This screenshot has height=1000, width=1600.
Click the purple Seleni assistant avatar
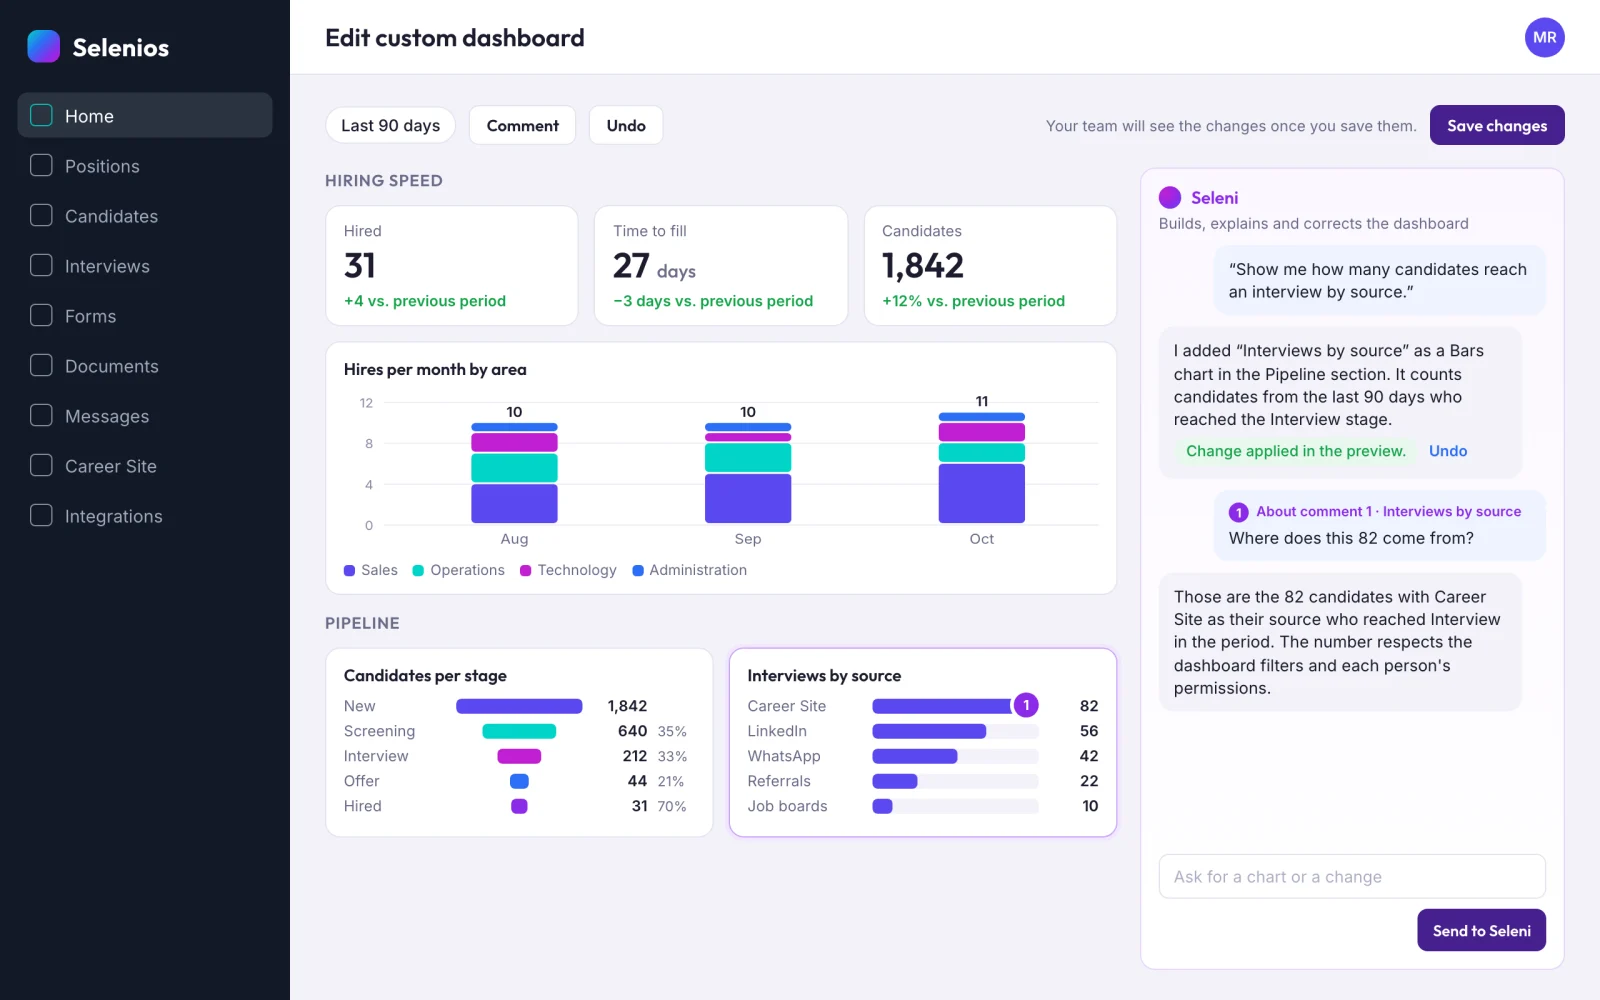click(x=1170, y=198)
